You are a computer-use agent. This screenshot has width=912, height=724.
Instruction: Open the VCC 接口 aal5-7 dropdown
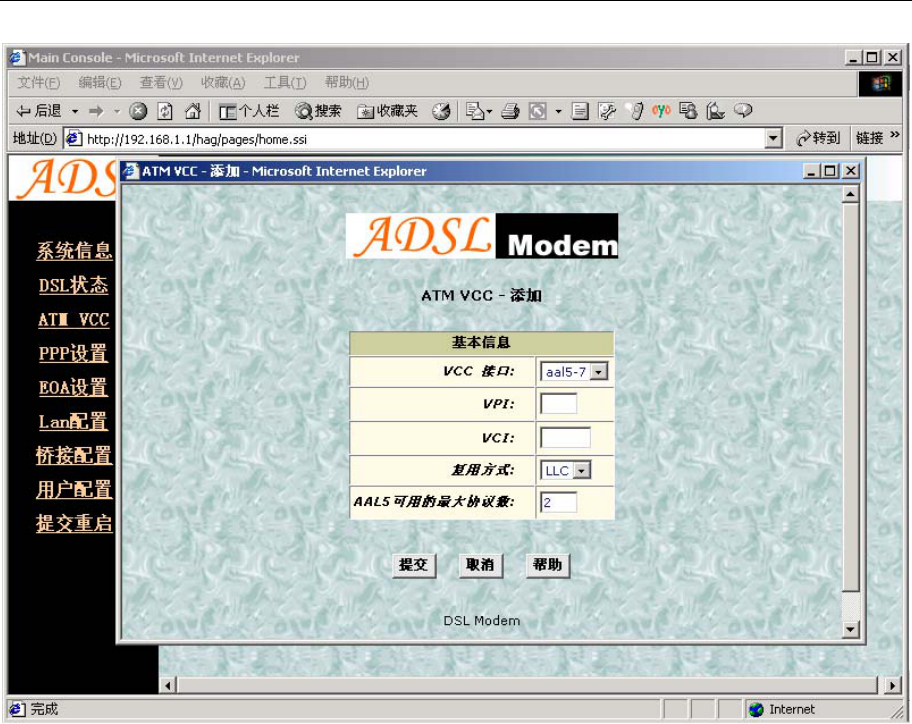pos(574,372)
